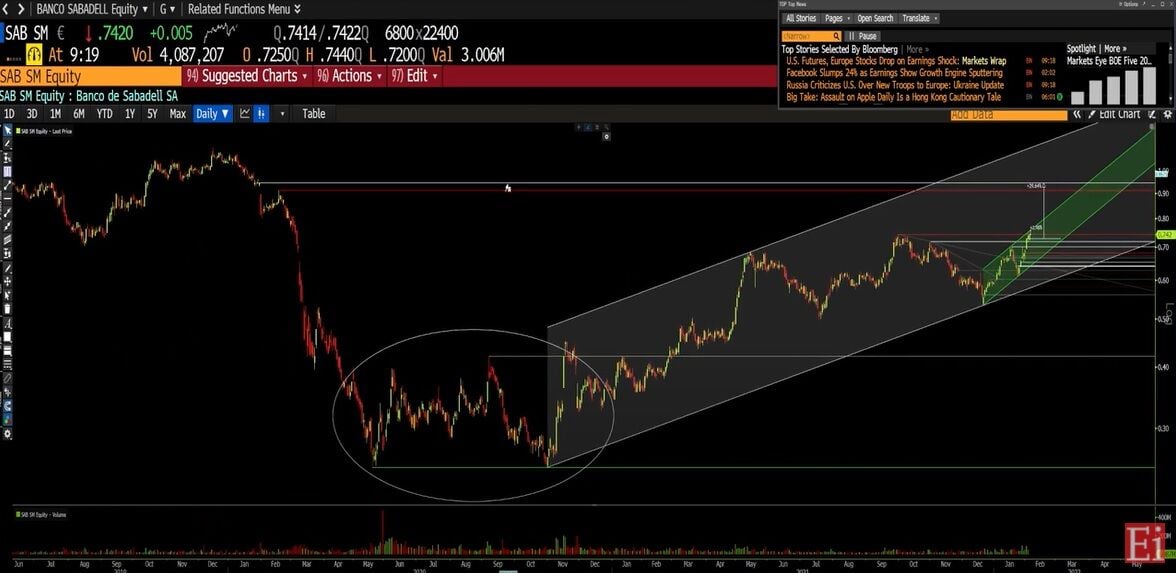Select the rectangle shape tool
This screenshot has height=573, width=1176.
[x=8, y=337]
